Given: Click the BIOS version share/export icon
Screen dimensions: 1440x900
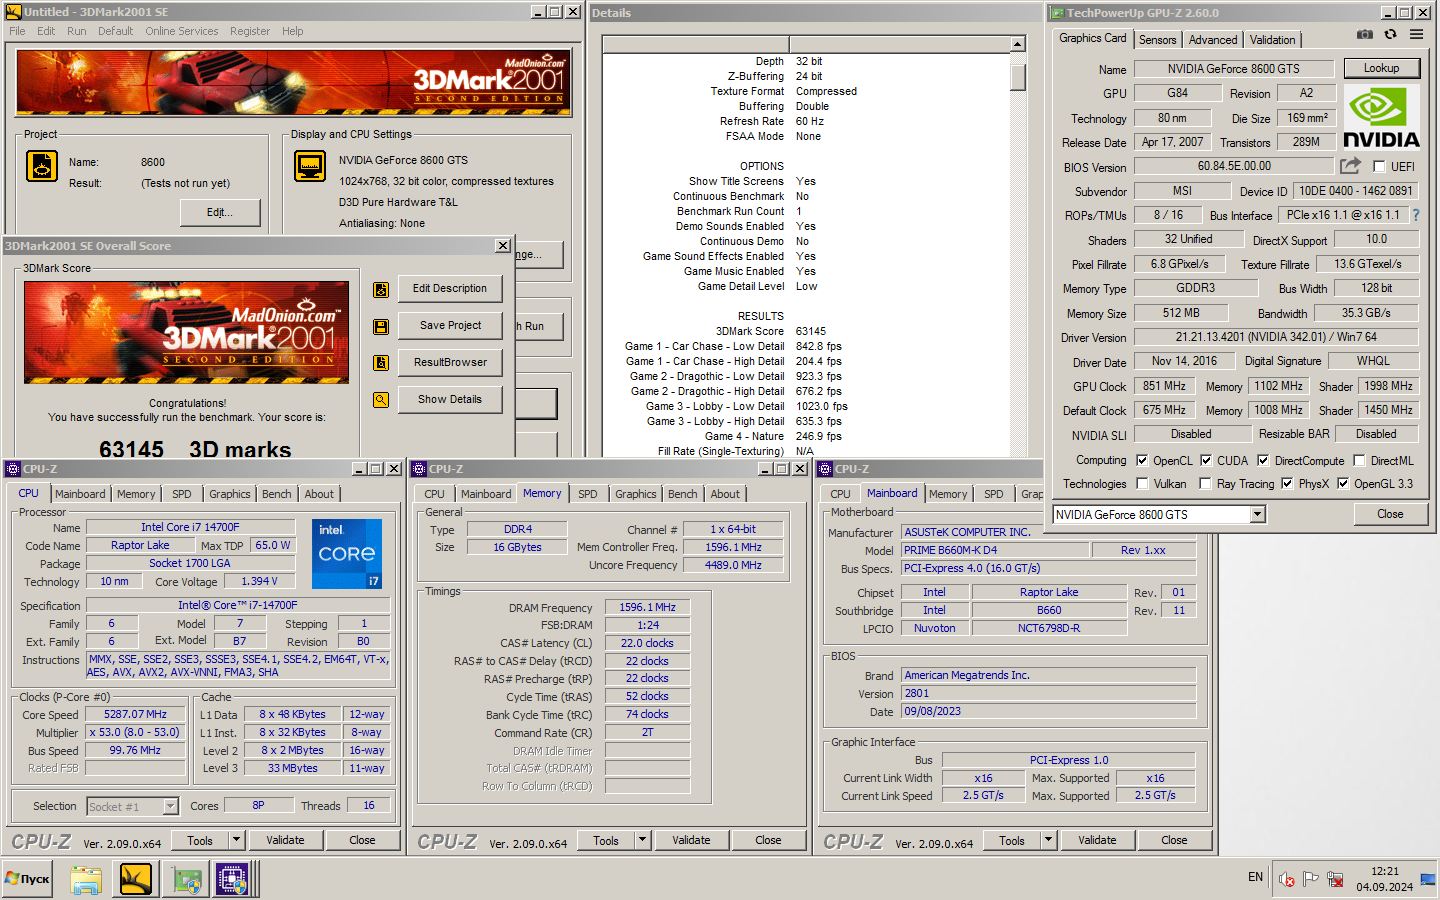Looking at the screenshot, I should pos(1350,166).
